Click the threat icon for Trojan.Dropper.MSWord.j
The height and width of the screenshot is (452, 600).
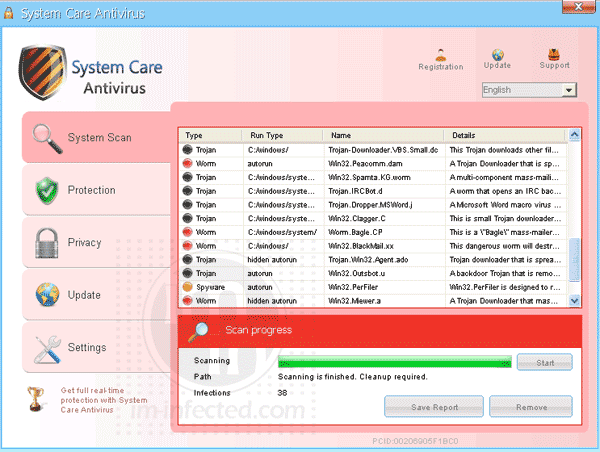(x=188, y=204)
